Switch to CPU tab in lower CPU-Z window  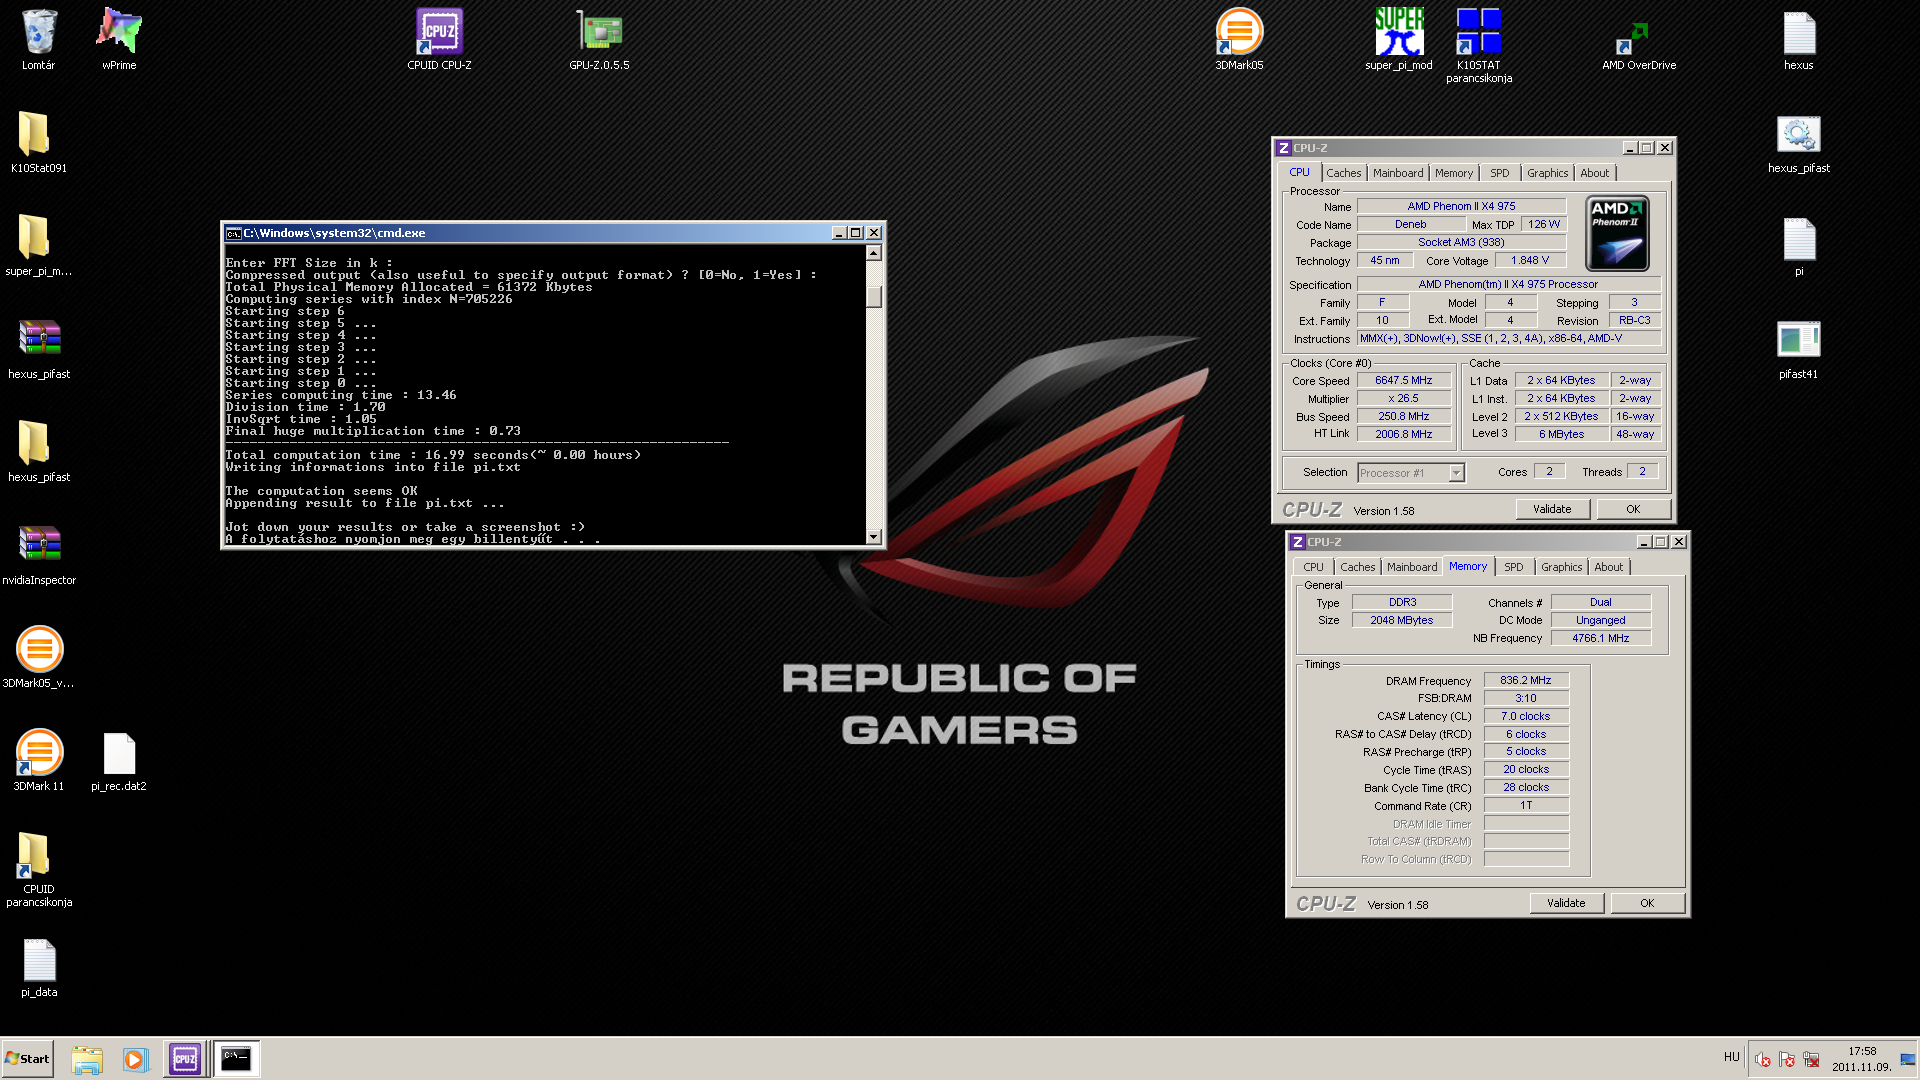[1312, 567]
